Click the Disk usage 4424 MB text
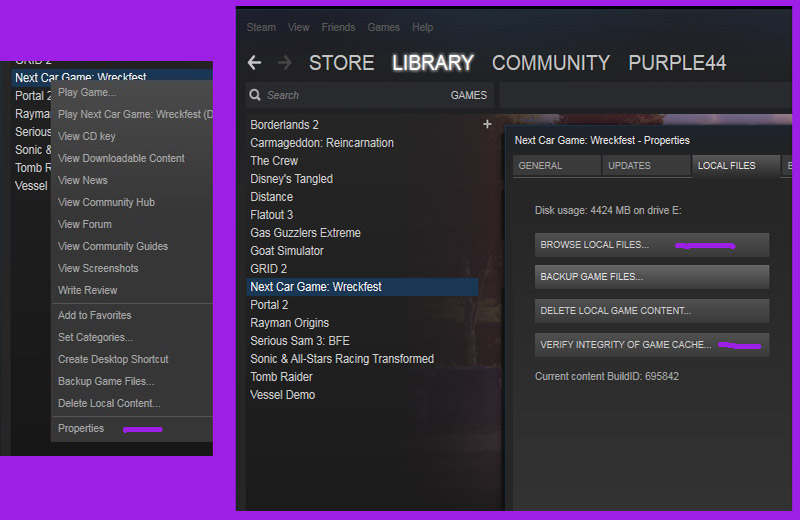The height and width of the screenshot is (520, 800). tap(608, 210)
